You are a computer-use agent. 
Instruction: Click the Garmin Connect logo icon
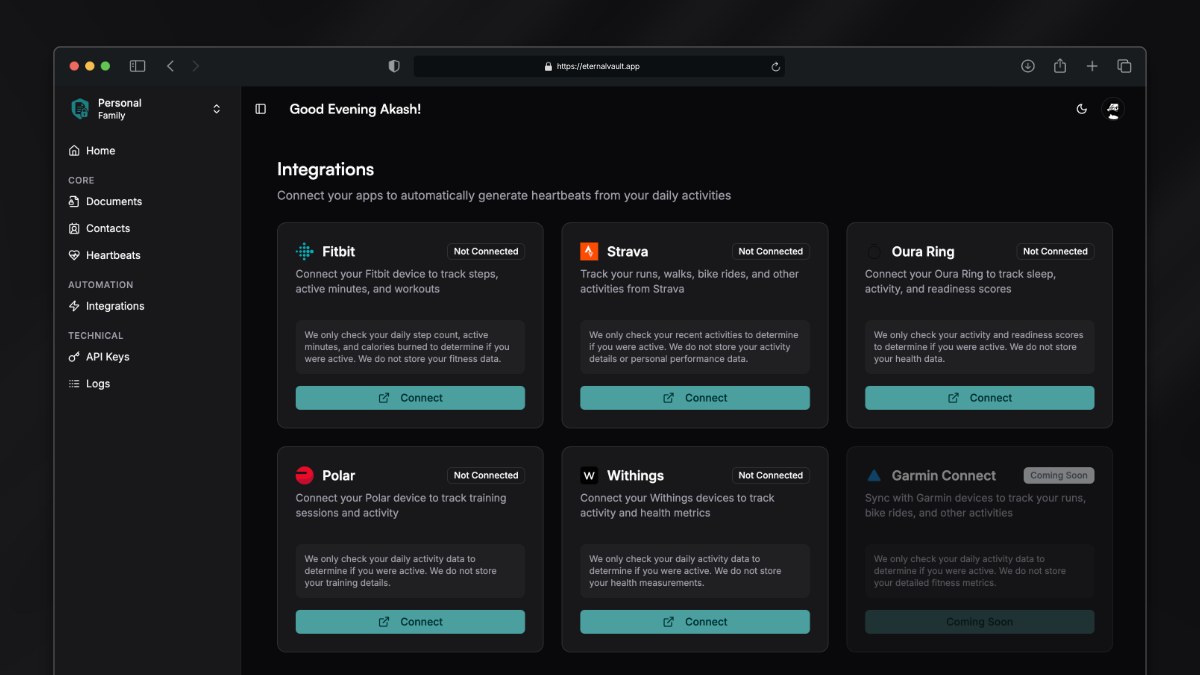click(x=874, y=476)
